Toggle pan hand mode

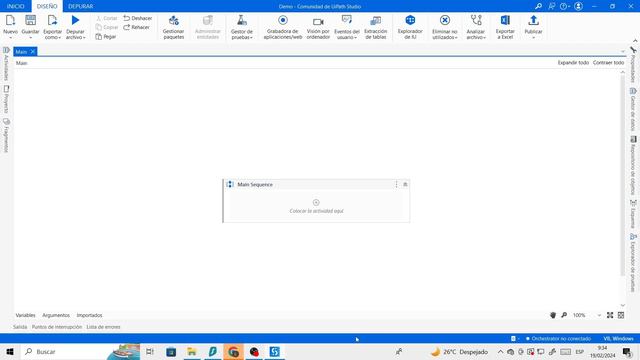coord(553,315)
